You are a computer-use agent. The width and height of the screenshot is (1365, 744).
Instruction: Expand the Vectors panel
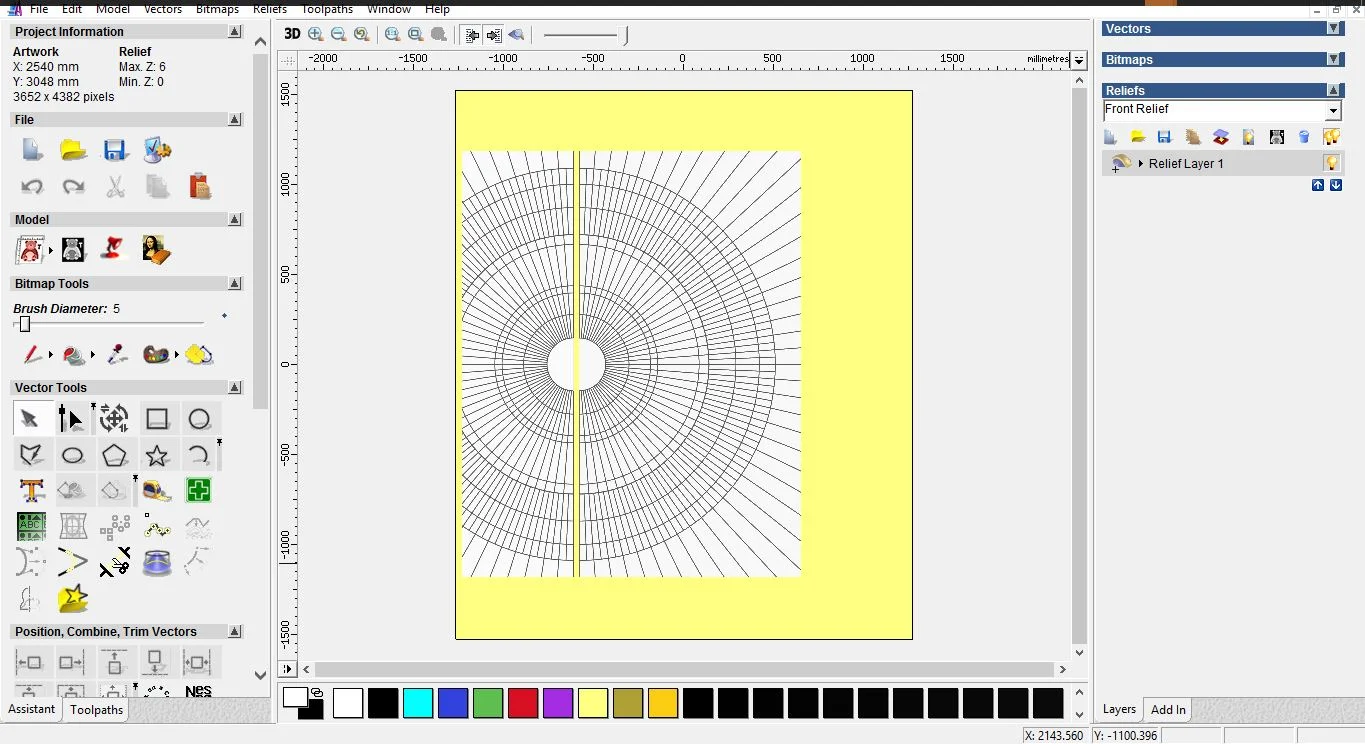coord(1334,29)
